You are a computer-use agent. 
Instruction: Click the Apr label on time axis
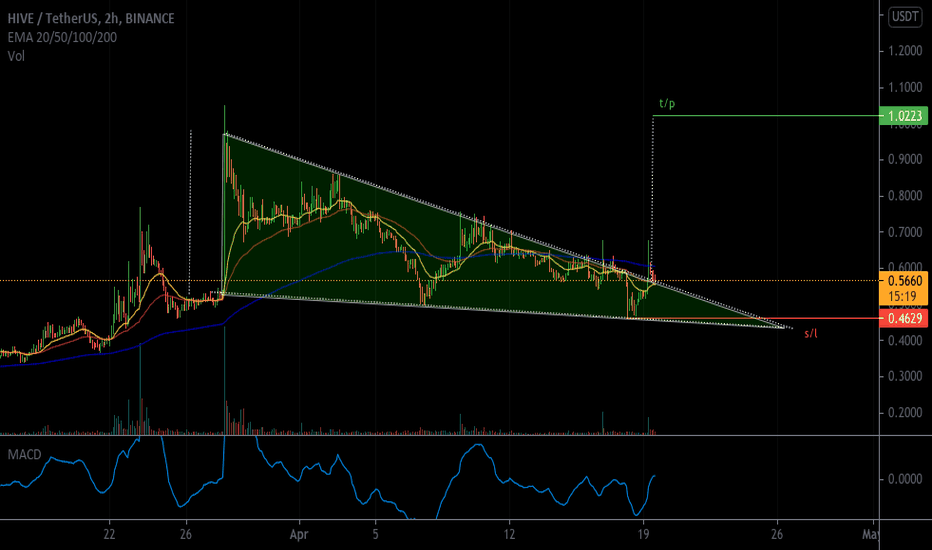pyautogui.click(x=299, y=534)
